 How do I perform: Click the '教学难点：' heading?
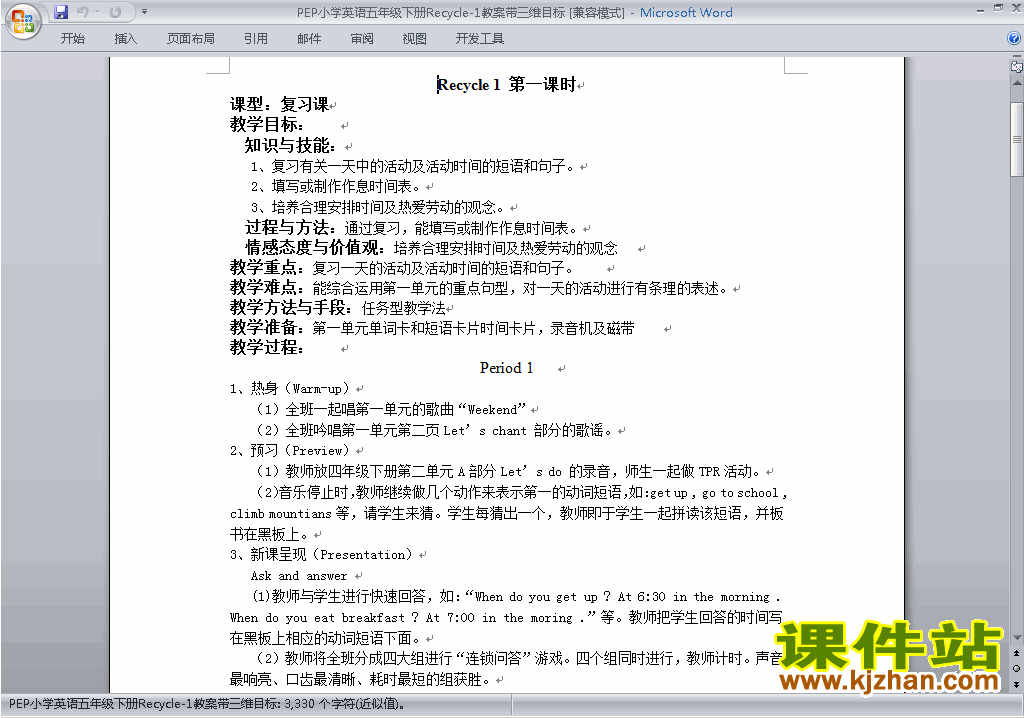coord(267,287)
